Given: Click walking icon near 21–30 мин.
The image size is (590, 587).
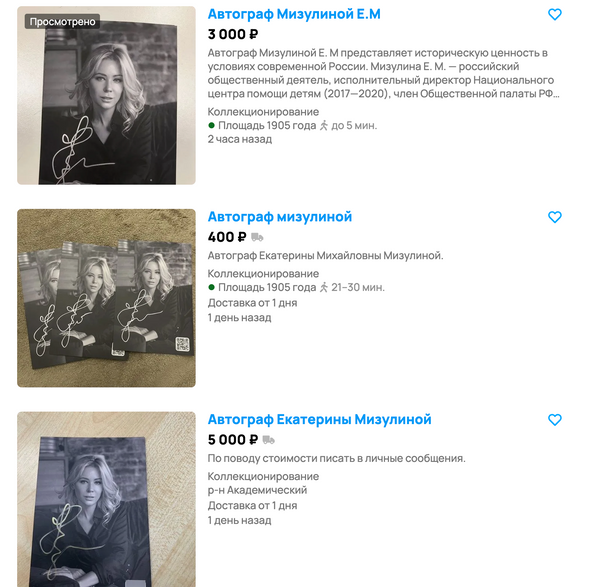Looking at the screenshot, I should click(x=324, y=287).
